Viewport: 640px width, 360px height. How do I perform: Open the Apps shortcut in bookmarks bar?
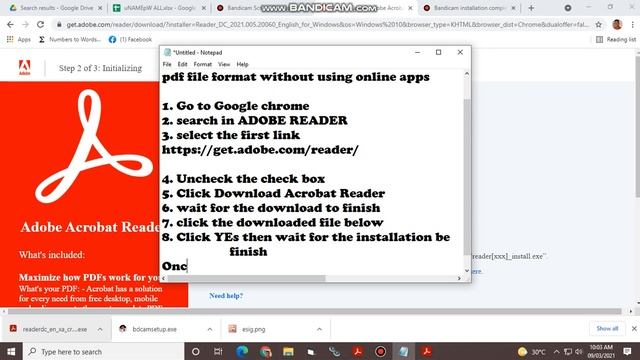click(19, 39)
